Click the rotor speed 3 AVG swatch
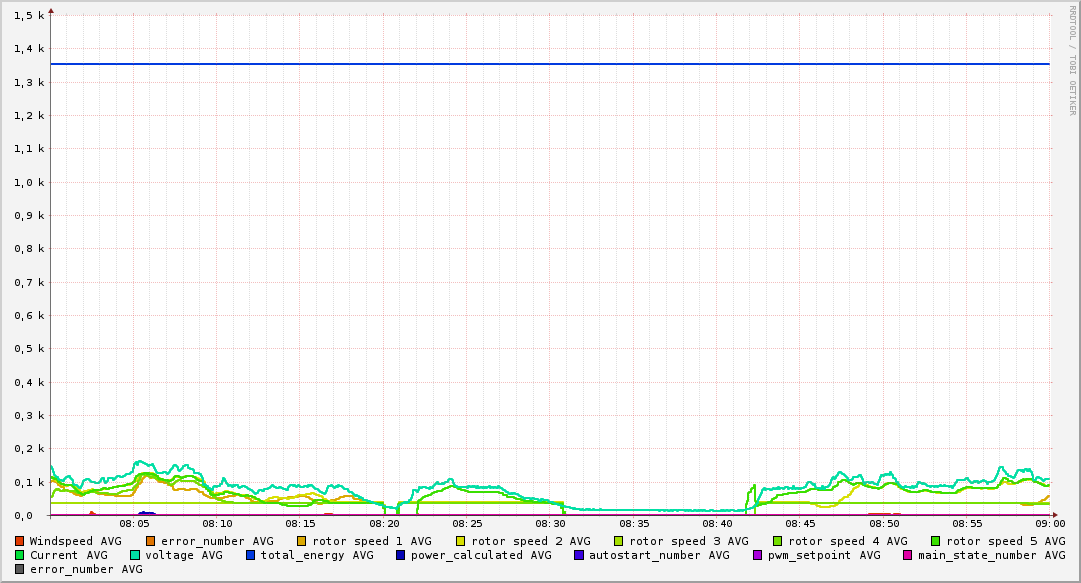1081x583 pixels. [619, 542]
